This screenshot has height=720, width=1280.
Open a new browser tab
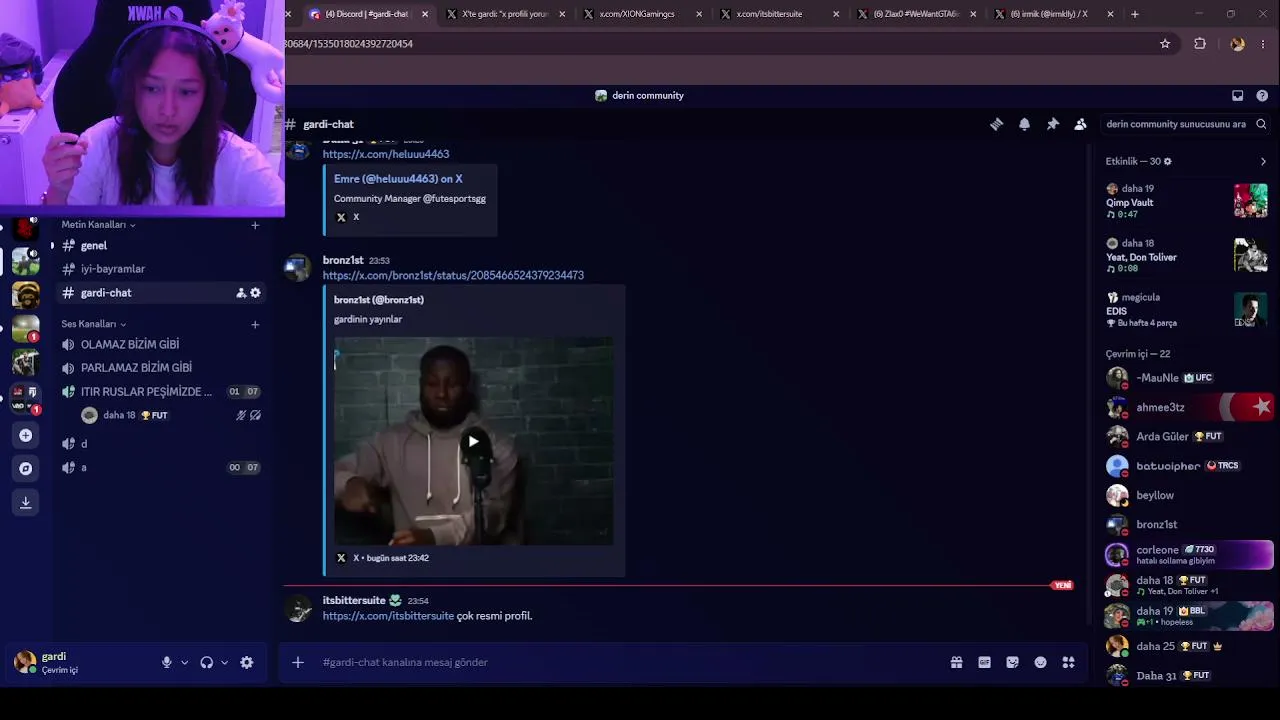(1134, 14)
